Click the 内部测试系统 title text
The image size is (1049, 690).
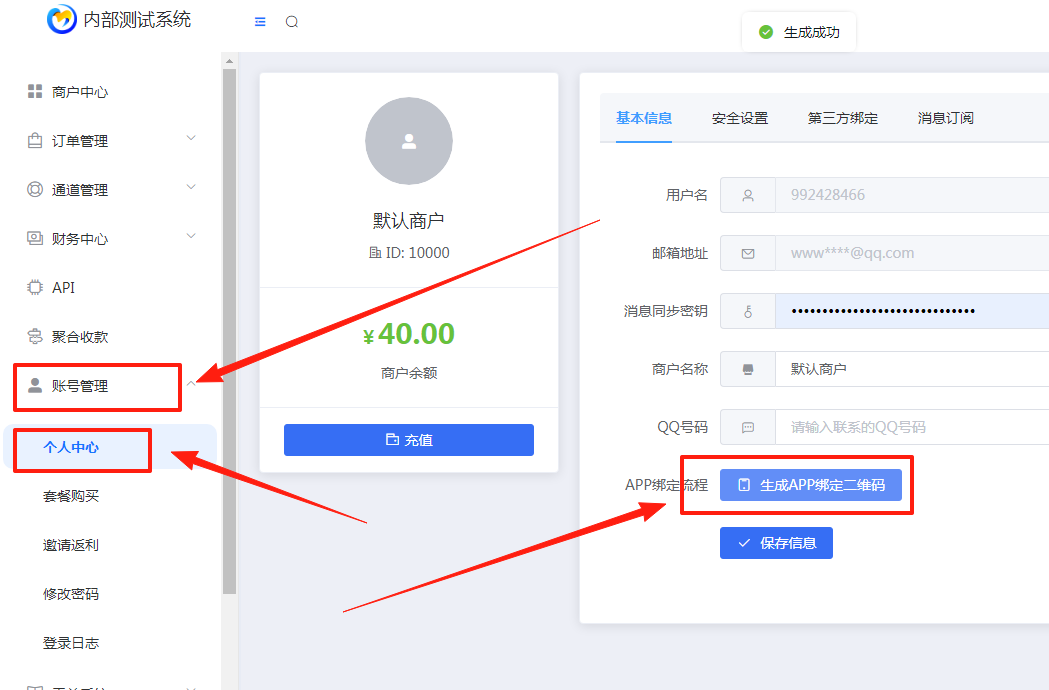click(137, 19)
